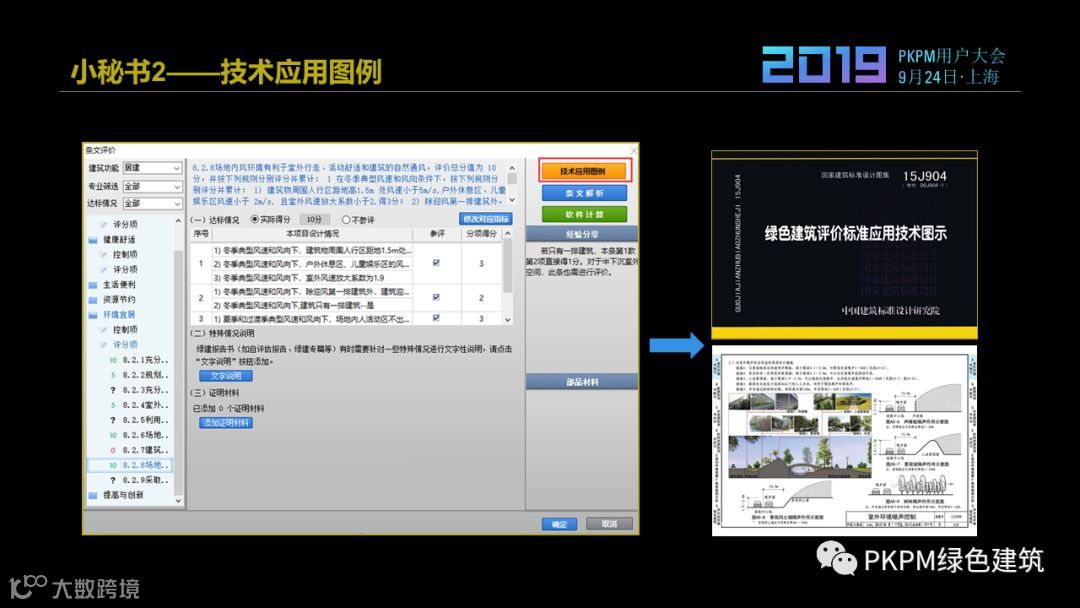Open 评分项 under 健康舒适
Viewport: 1080px width, 608px height.
(125, 269)
